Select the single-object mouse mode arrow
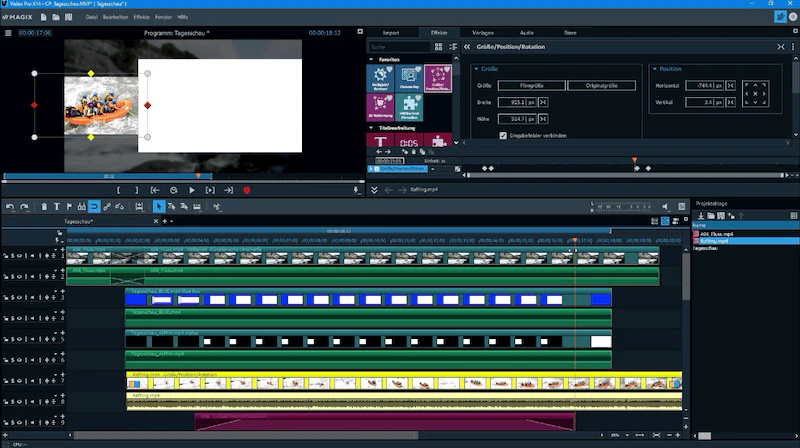The image size is (800, 448). (x=159, y=207)
